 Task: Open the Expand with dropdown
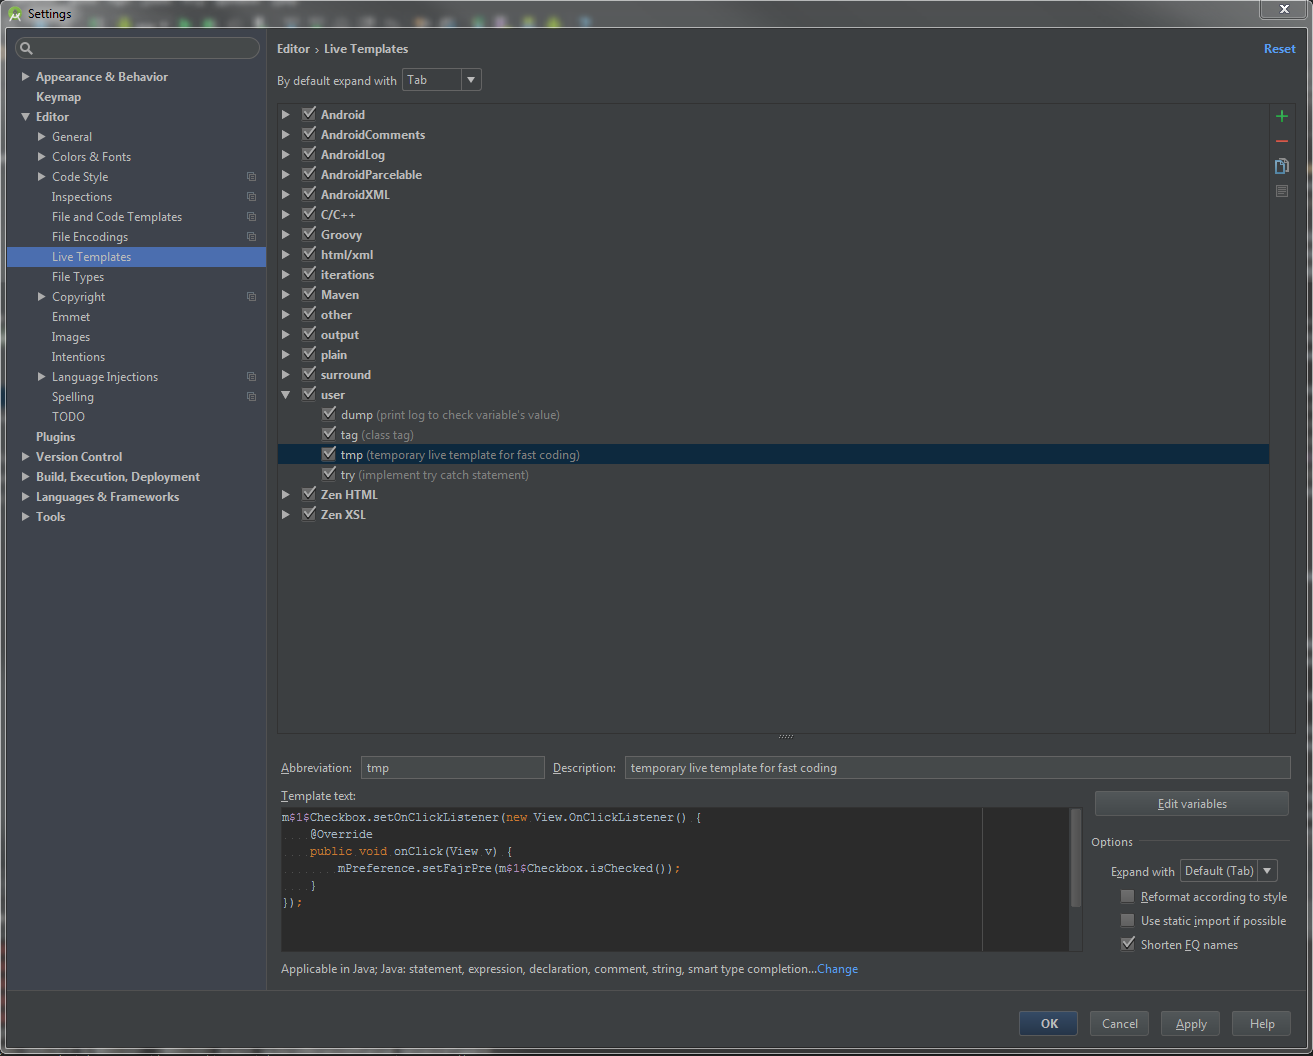click(1266, 870)
